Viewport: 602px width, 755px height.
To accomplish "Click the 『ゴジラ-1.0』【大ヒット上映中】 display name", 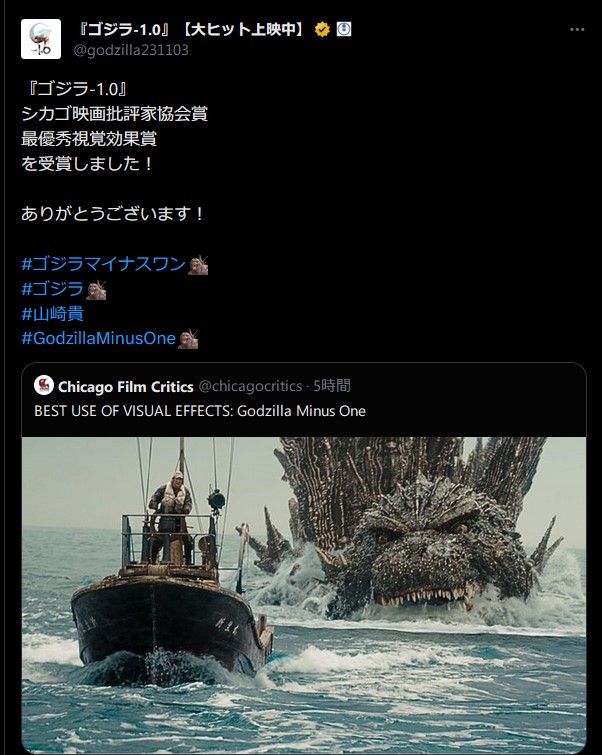I will coord(191,29).
